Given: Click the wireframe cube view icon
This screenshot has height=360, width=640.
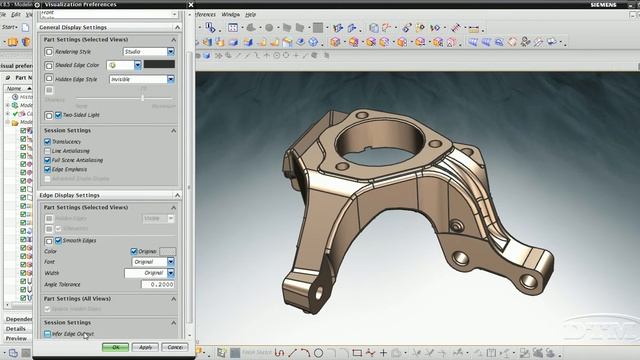Looking at the screenshot, I should (x=313, y=42).
